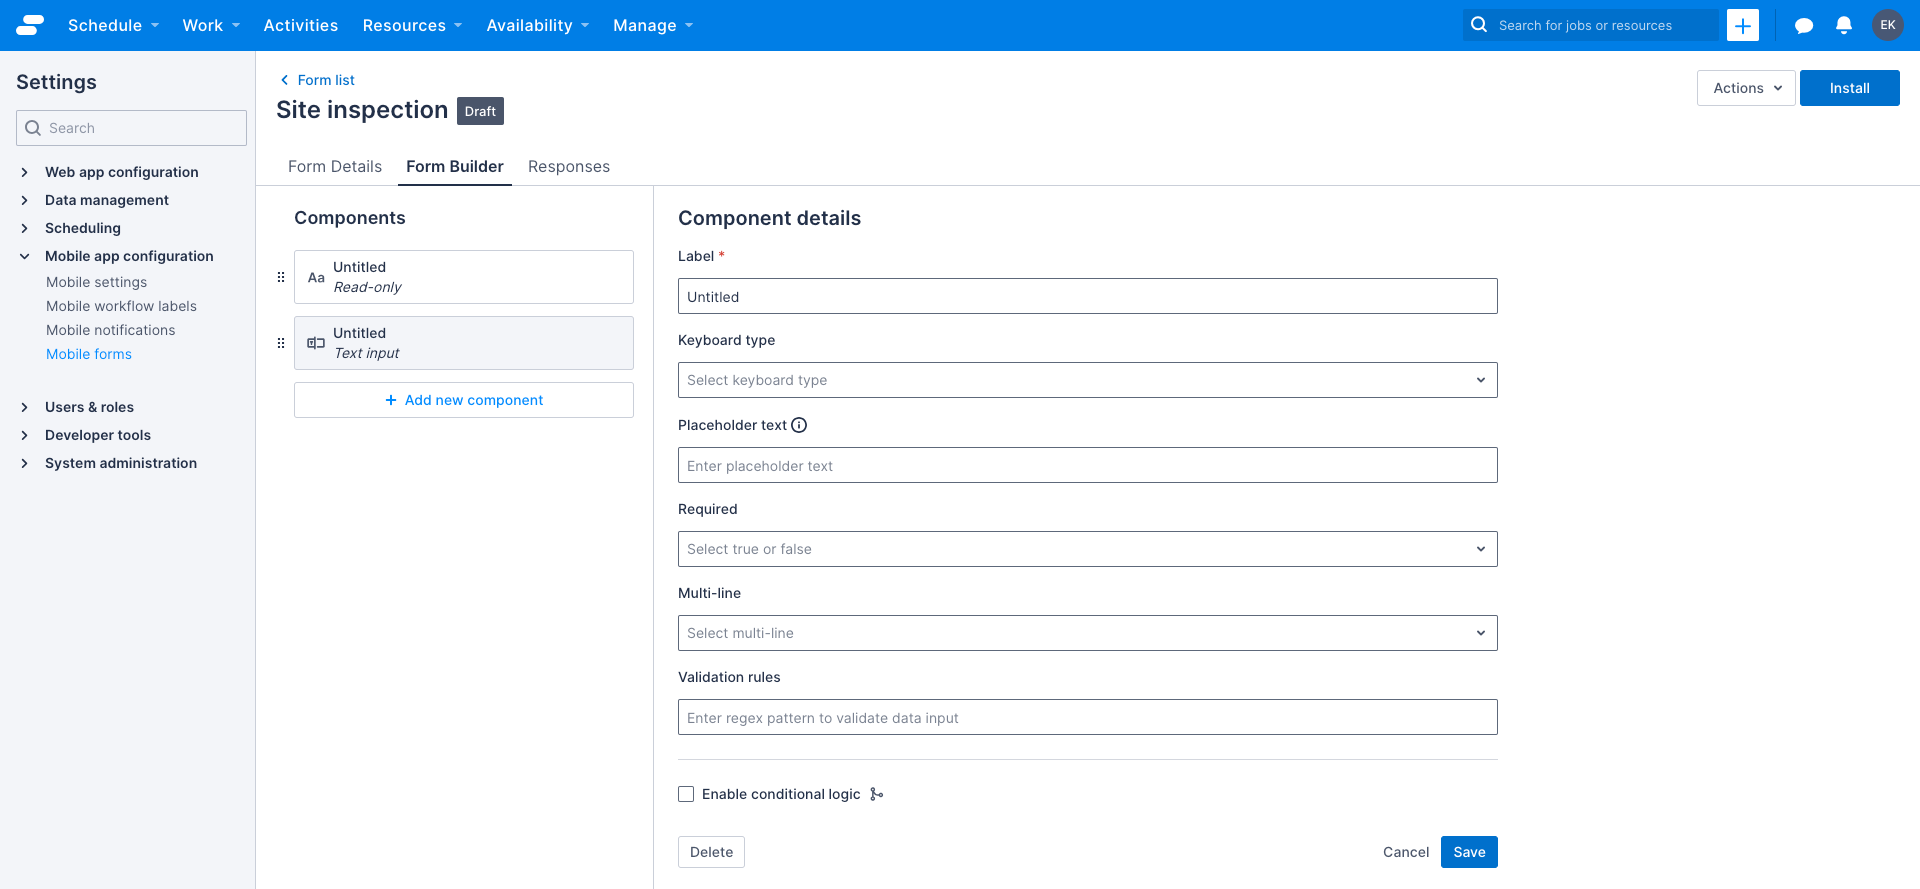Click the Install button

point(1850,88)
